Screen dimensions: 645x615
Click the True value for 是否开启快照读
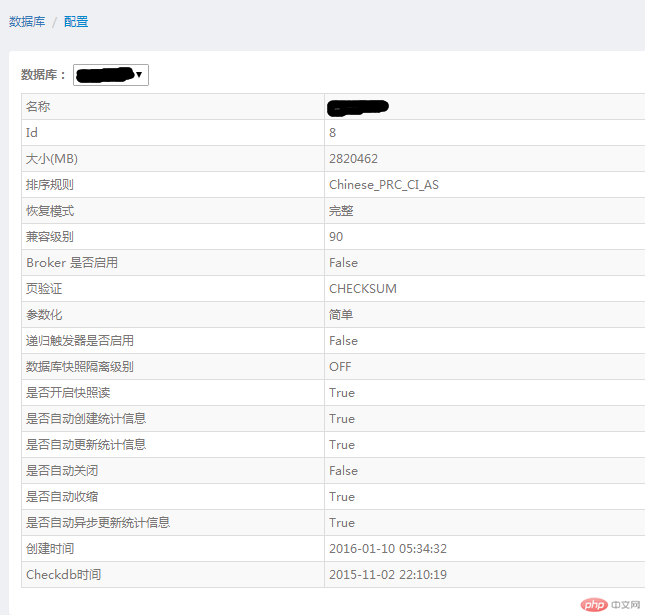pyautogui.click(x=342, y=392)
